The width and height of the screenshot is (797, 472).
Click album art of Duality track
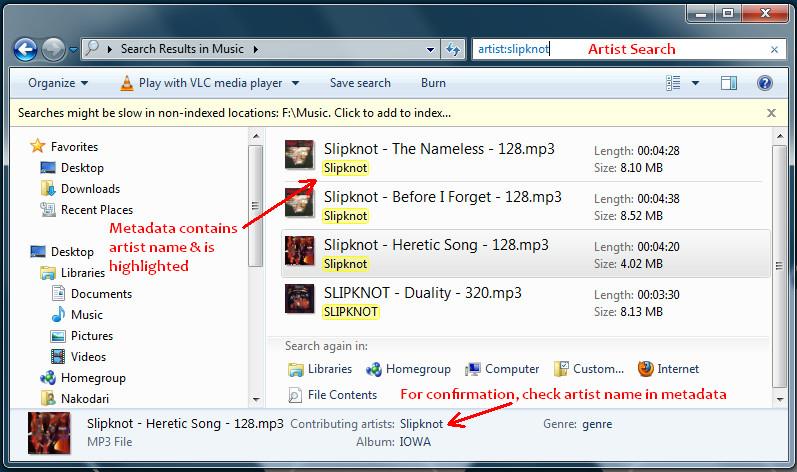tap(299, 298)
